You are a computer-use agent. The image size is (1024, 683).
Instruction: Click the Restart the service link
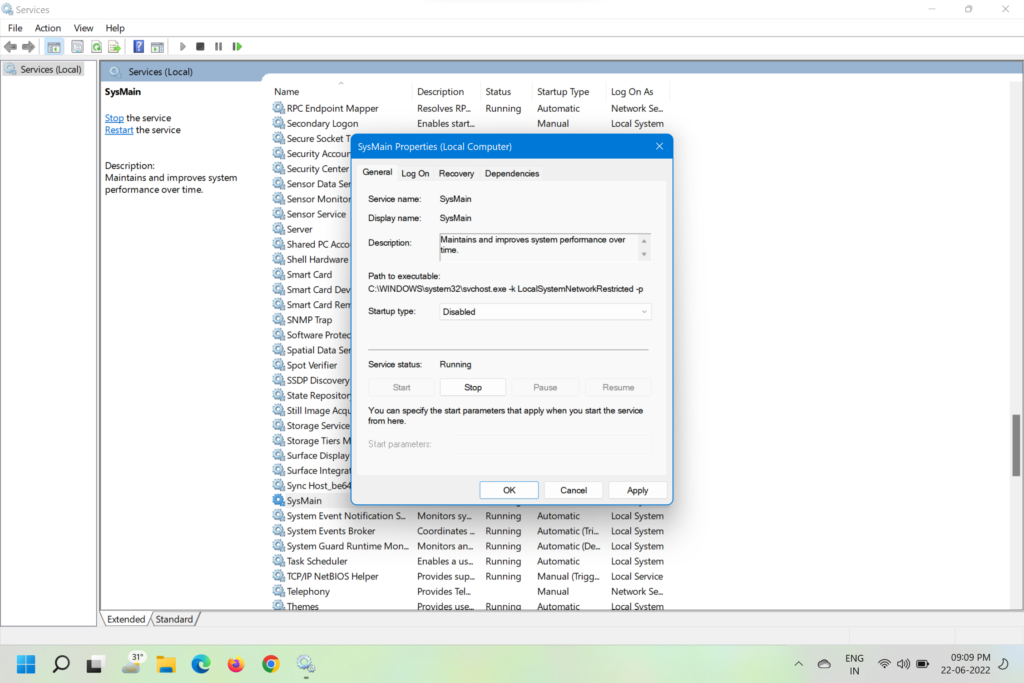pyautogui.click(x=119, y=130)
